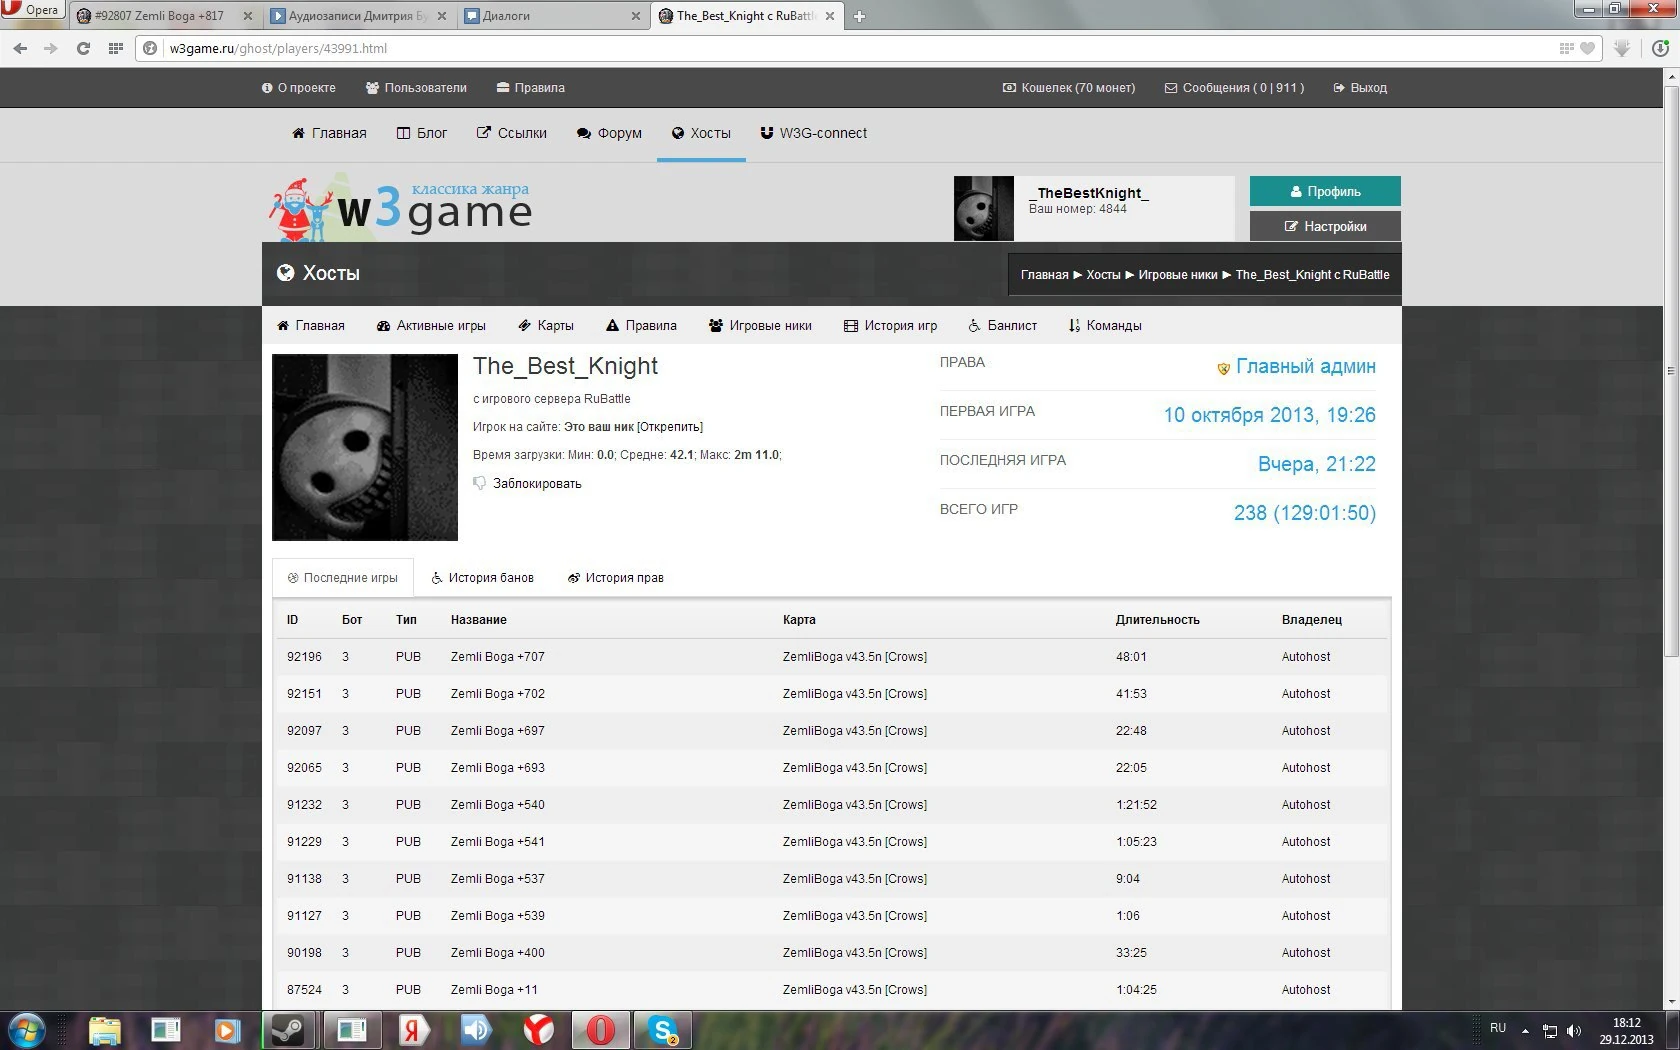The width and height of the screenshot is (1680, 1050).
Task: Open the new tab plus button
Action: (x=859, y=16)
